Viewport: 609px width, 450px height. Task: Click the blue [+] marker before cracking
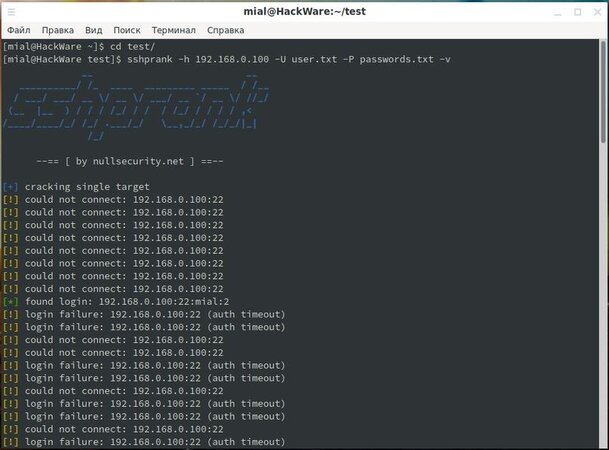(x=10, y=187)
